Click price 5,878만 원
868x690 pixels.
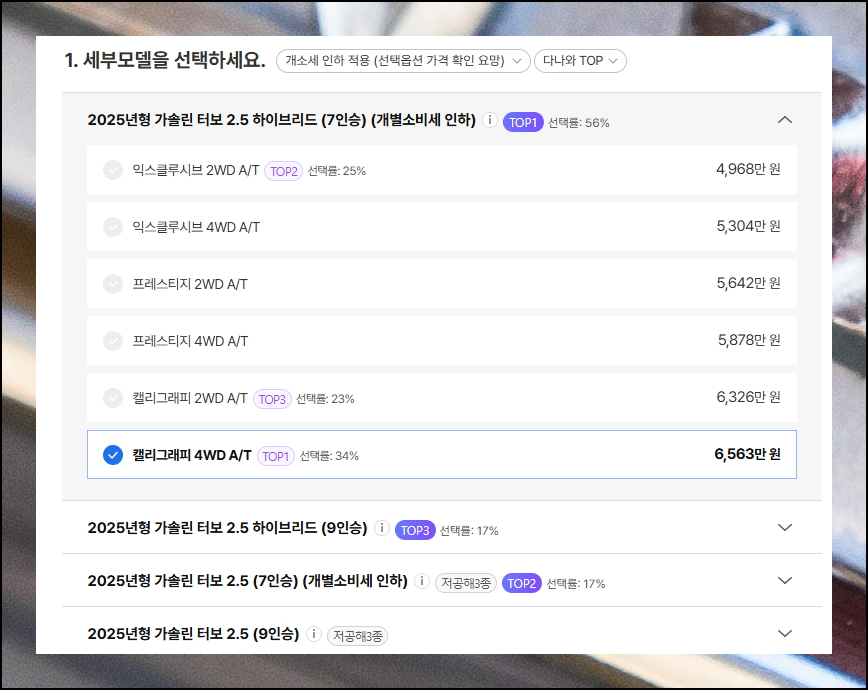[749, 341]
